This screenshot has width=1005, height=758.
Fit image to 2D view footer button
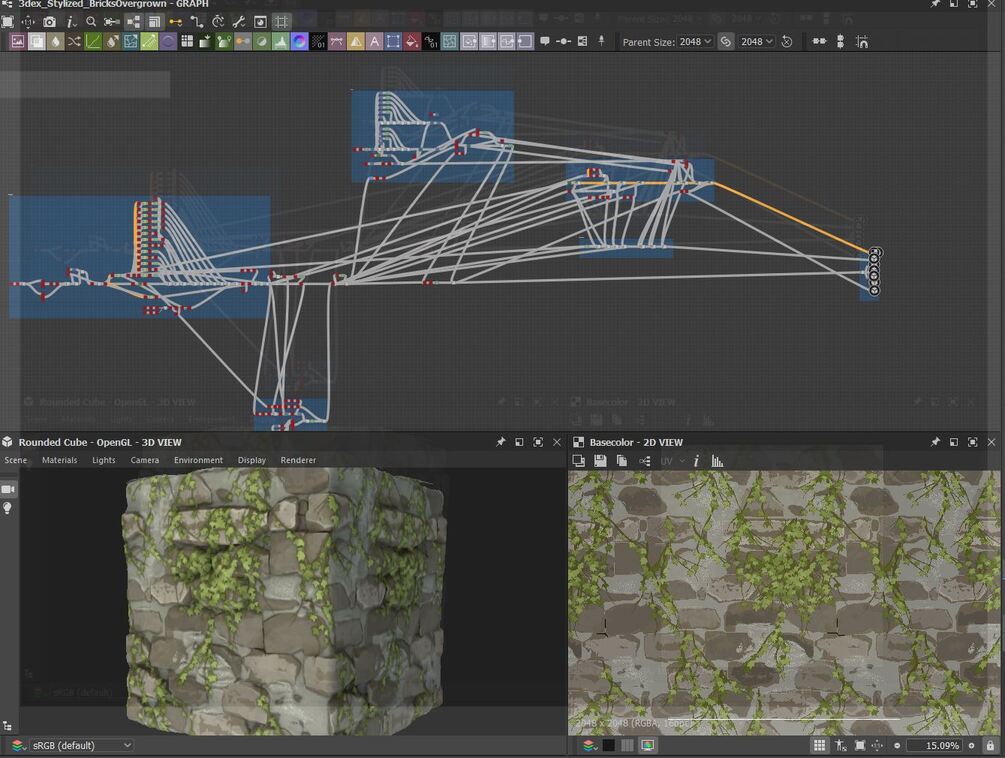point(860,745)
